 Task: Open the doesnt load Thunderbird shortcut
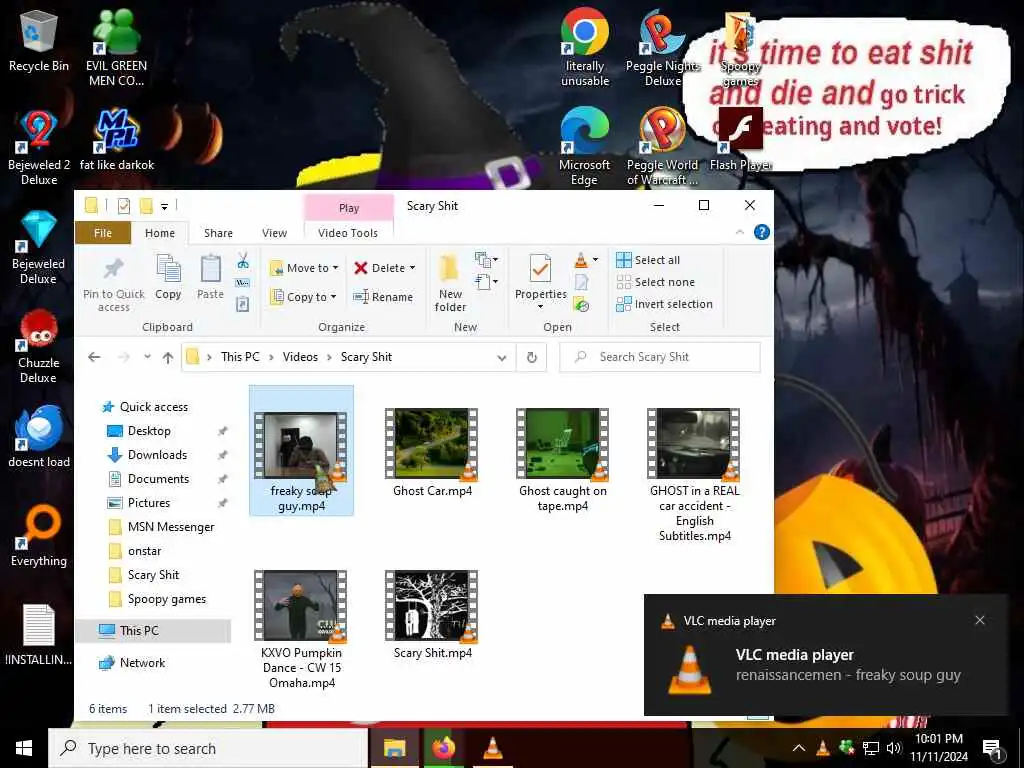(x=39, y=436)
